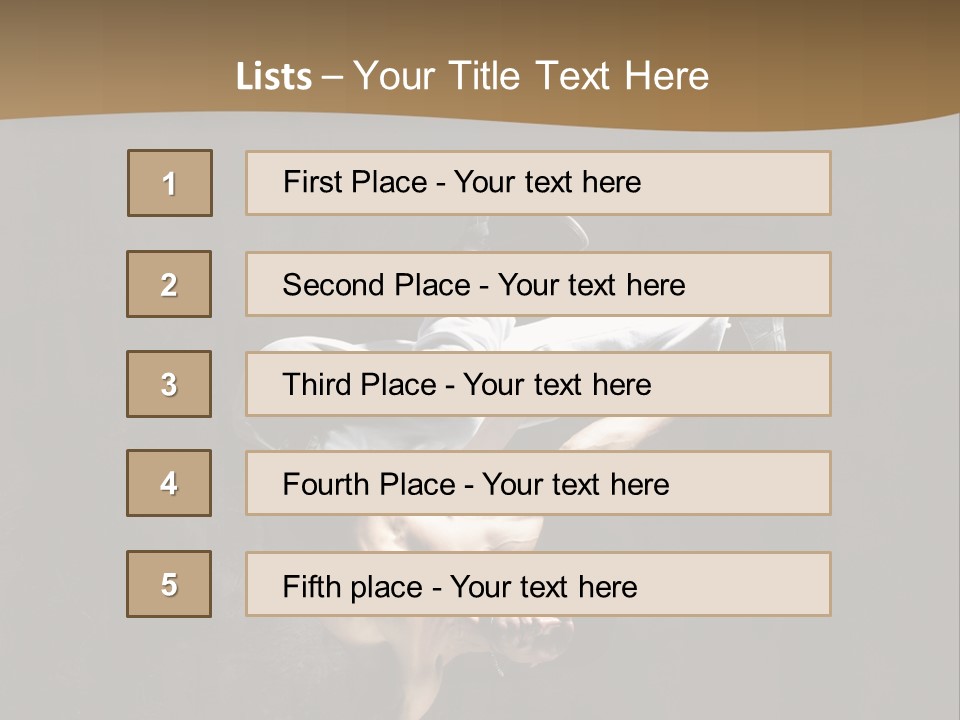Click the word Fifth in the bottom bar

click(x=313, y=586)
